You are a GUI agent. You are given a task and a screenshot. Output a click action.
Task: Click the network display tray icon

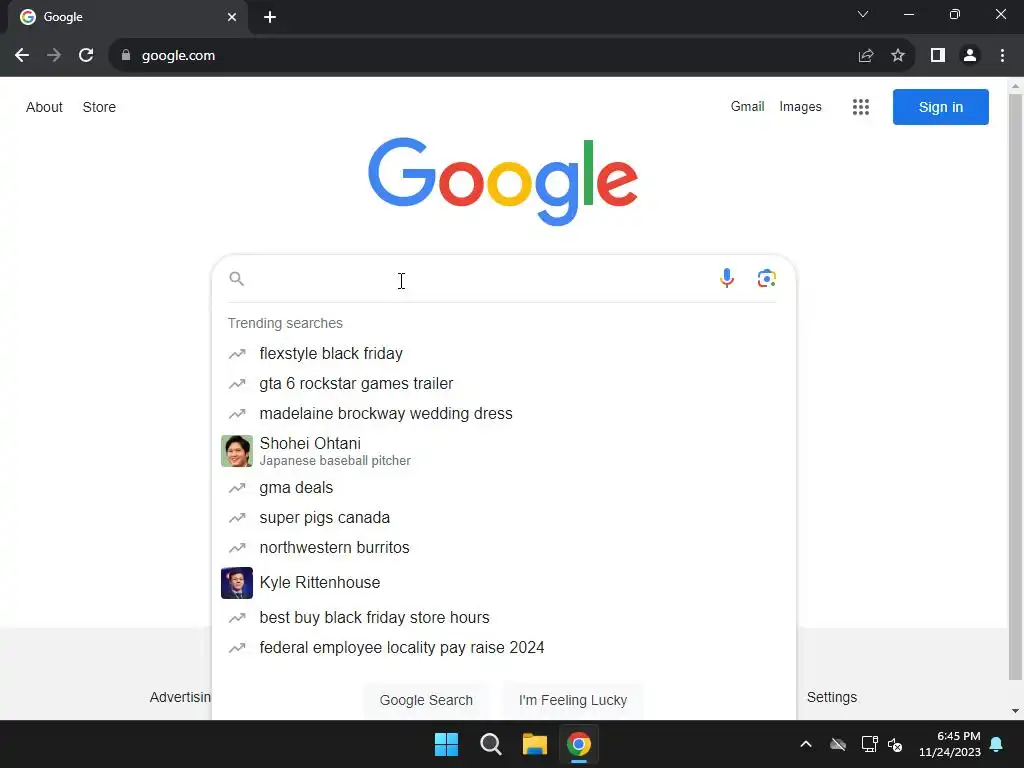click(869, 744)
